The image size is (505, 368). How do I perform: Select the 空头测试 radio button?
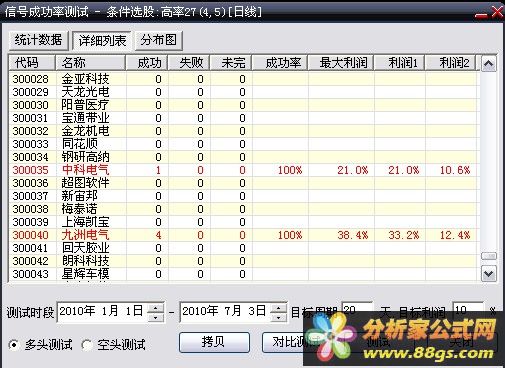87,344
